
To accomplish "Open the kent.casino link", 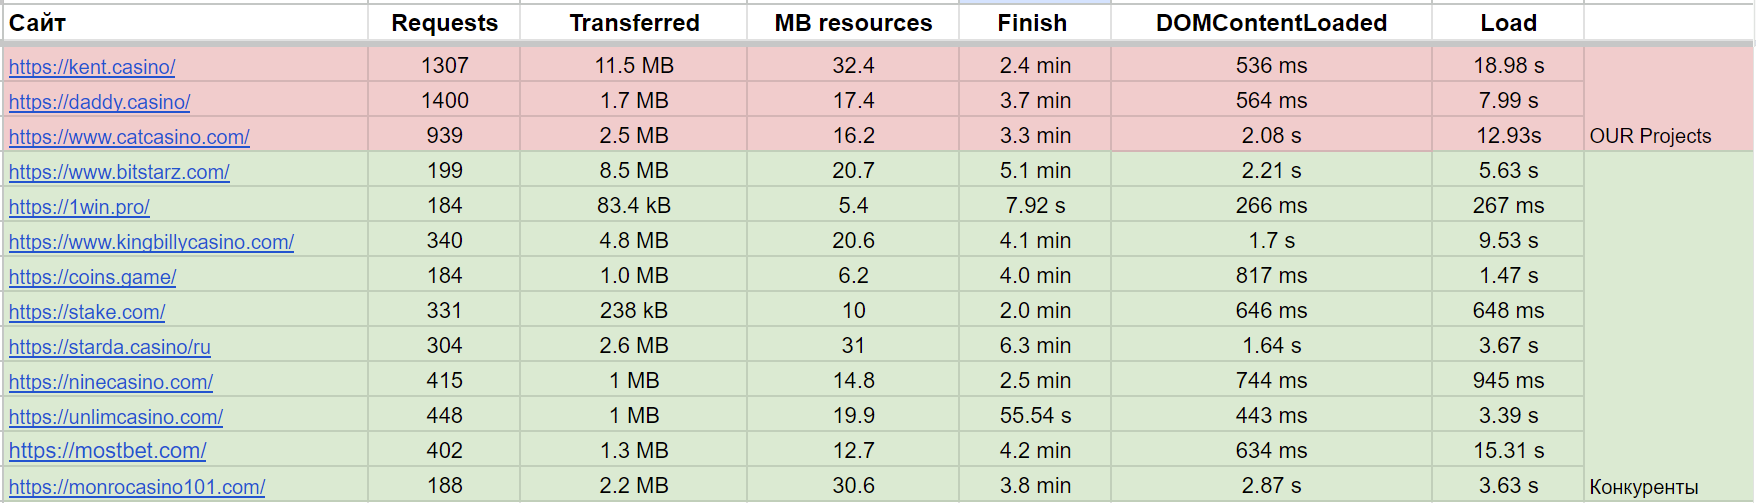I will pos(92,67).
